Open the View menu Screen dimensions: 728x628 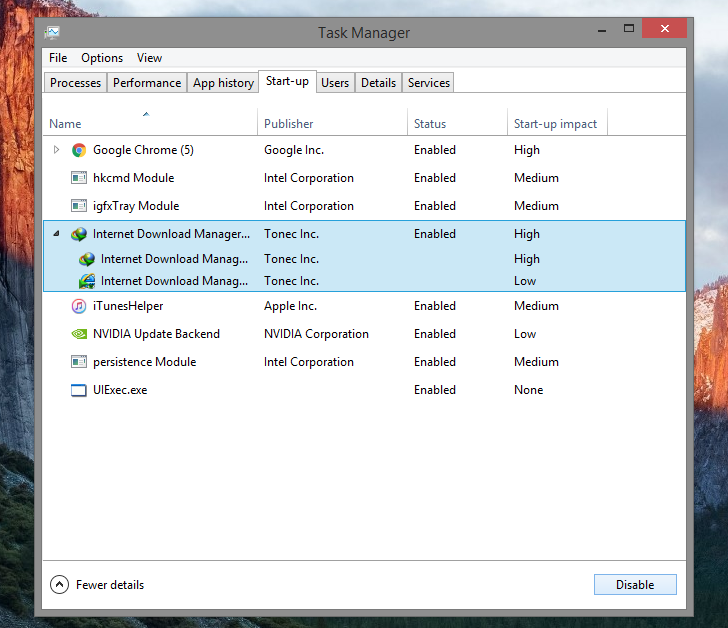point(149,58)
